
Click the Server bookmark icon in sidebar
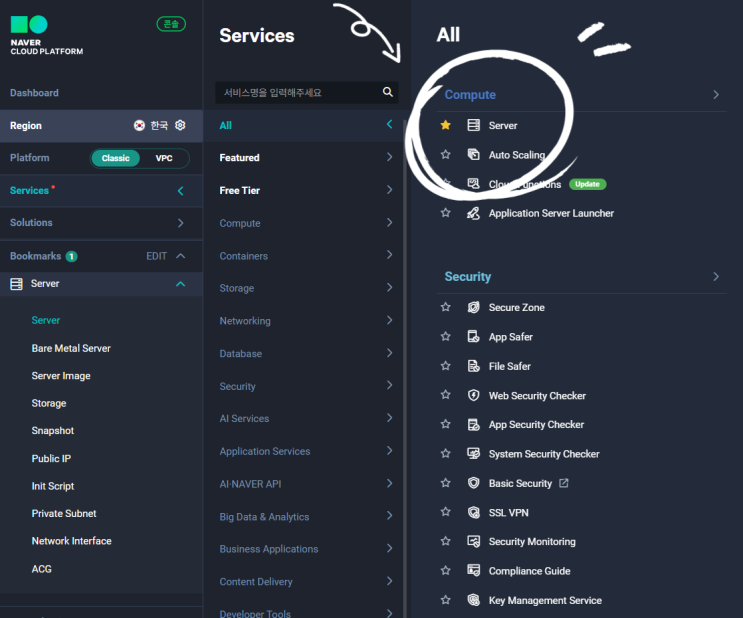tap(17, 284)
